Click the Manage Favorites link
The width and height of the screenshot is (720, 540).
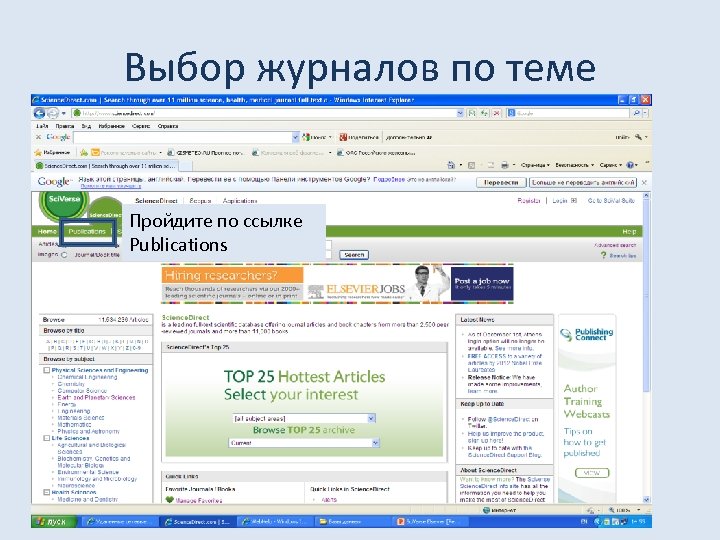(x=199, y=501)
